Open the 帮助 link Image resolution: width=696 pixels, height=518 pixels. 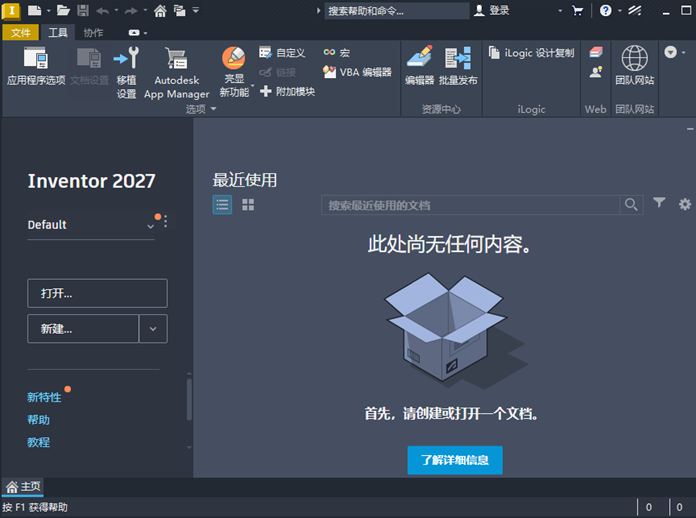(39, 419)
